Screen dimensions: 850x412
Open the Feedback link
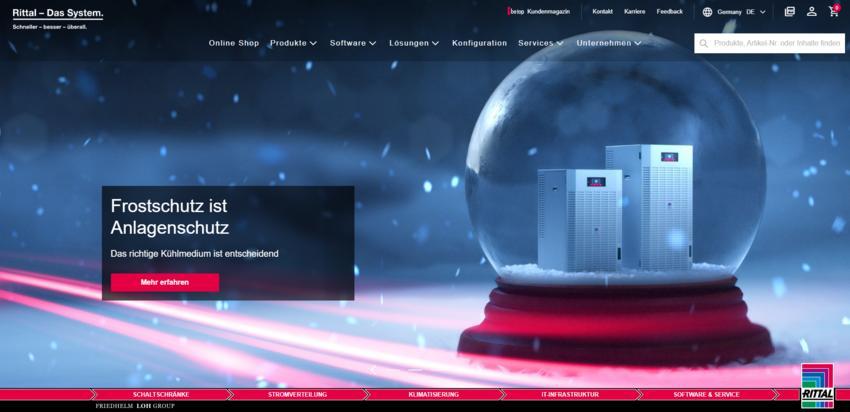[669, 11]
